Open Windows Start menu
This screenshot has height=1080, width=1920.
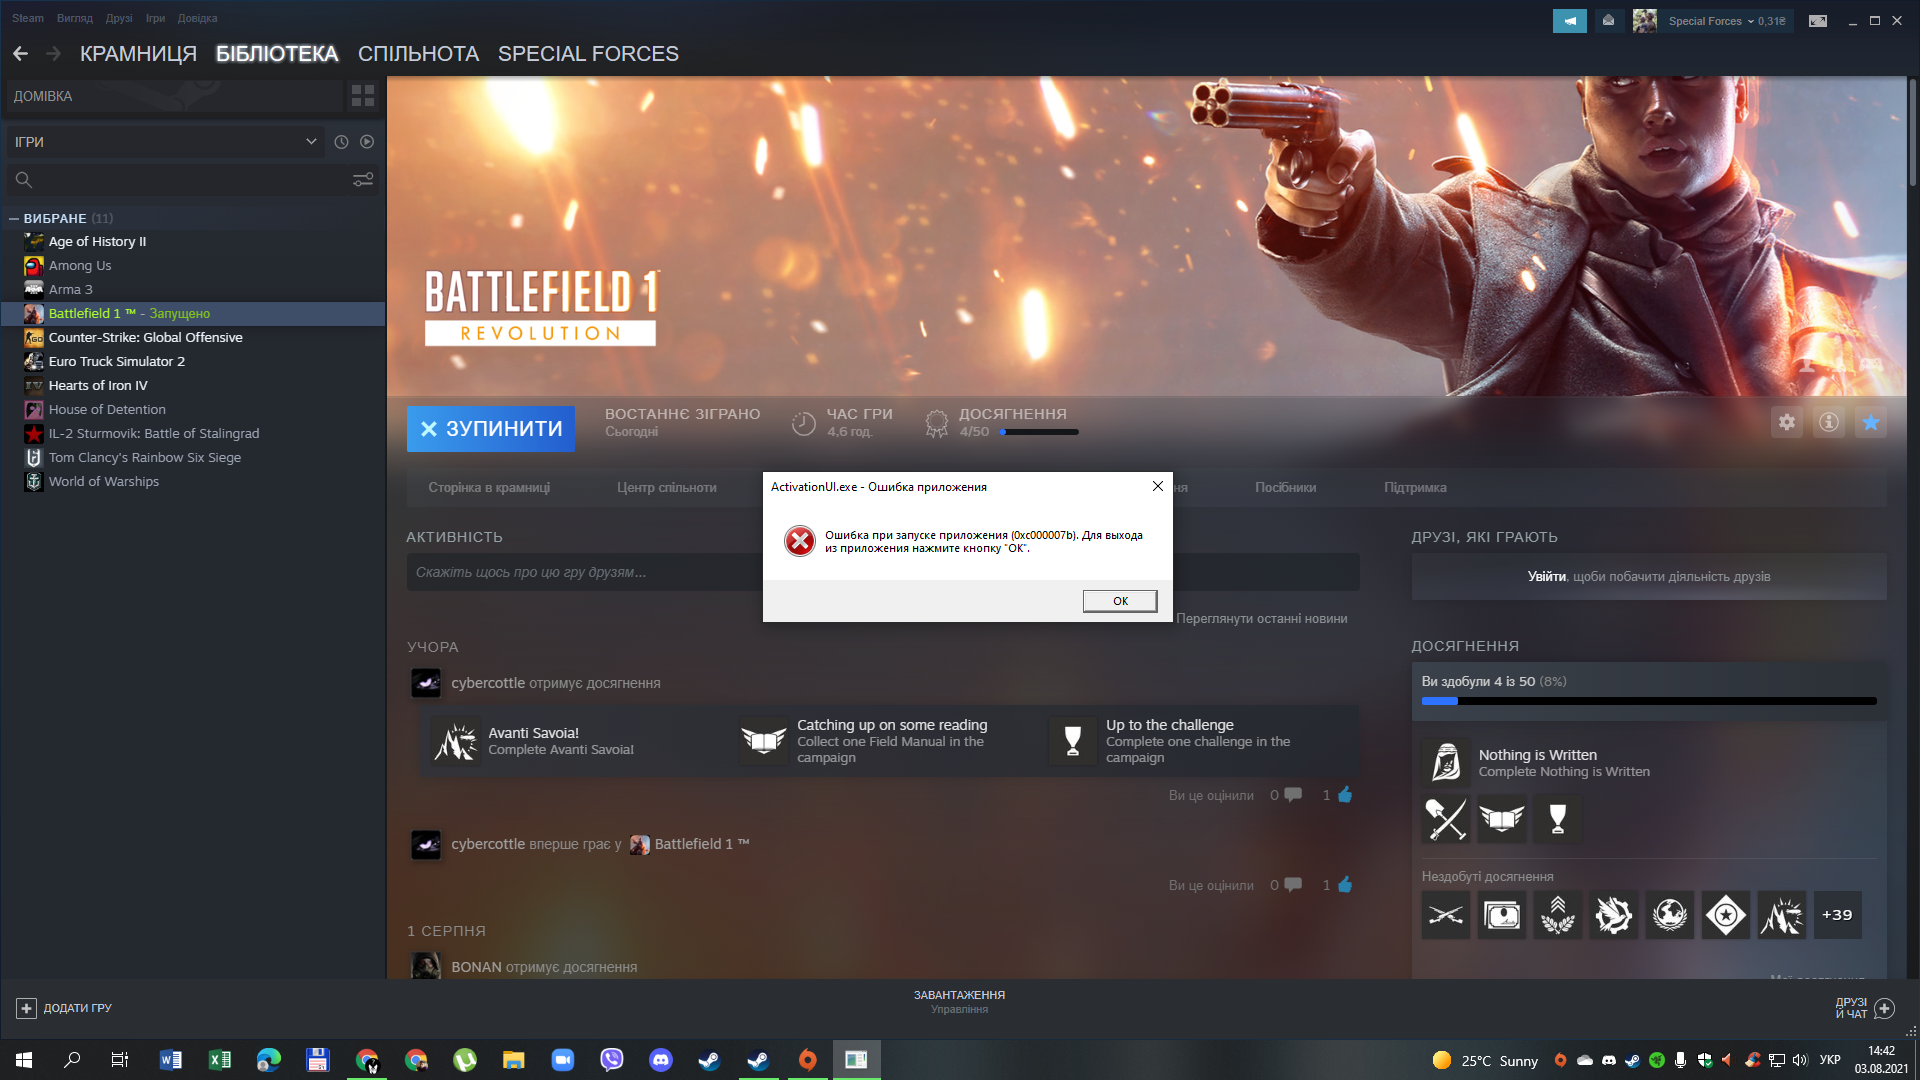pyautogui.click(x=24, y=1060)
